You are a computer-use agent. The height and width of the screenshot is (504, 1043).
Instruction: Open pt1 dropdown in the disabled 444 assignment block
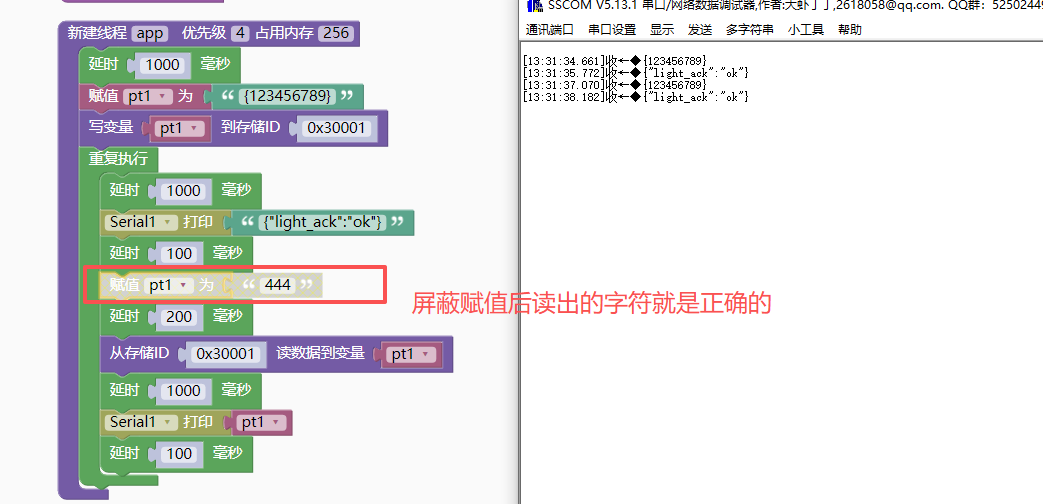tap(168, 285)
